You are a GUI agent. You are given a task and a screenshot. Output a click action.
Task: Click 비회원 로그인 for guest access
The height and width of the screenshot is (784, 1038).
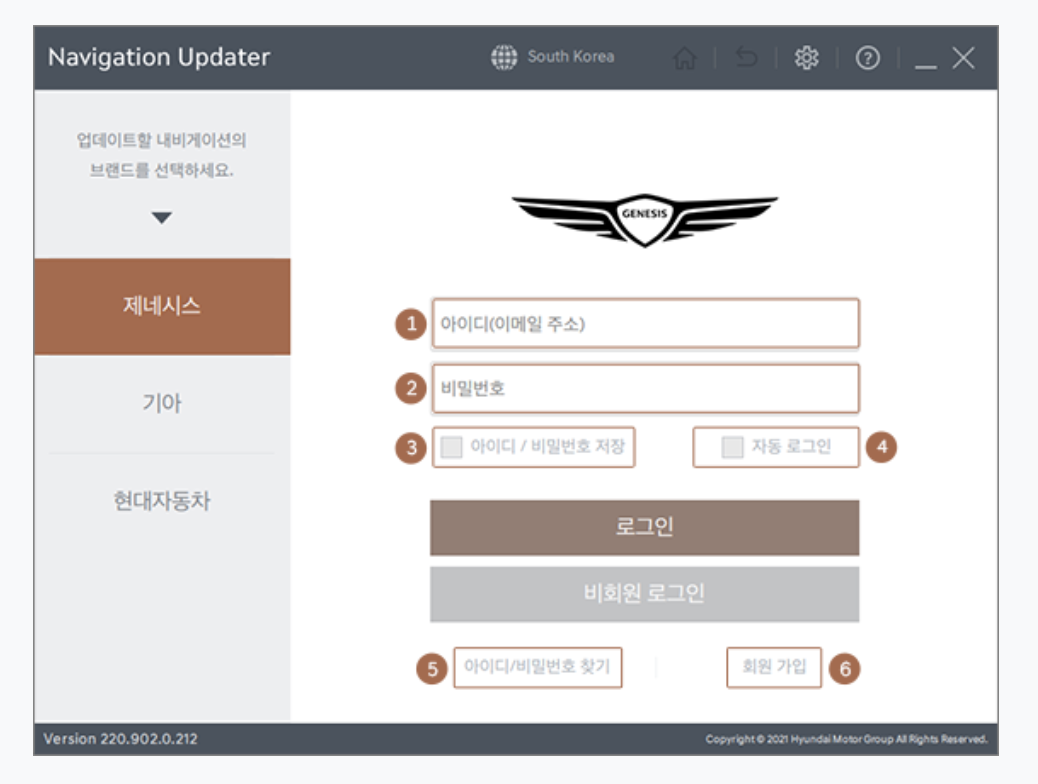[x=645, y=593]
